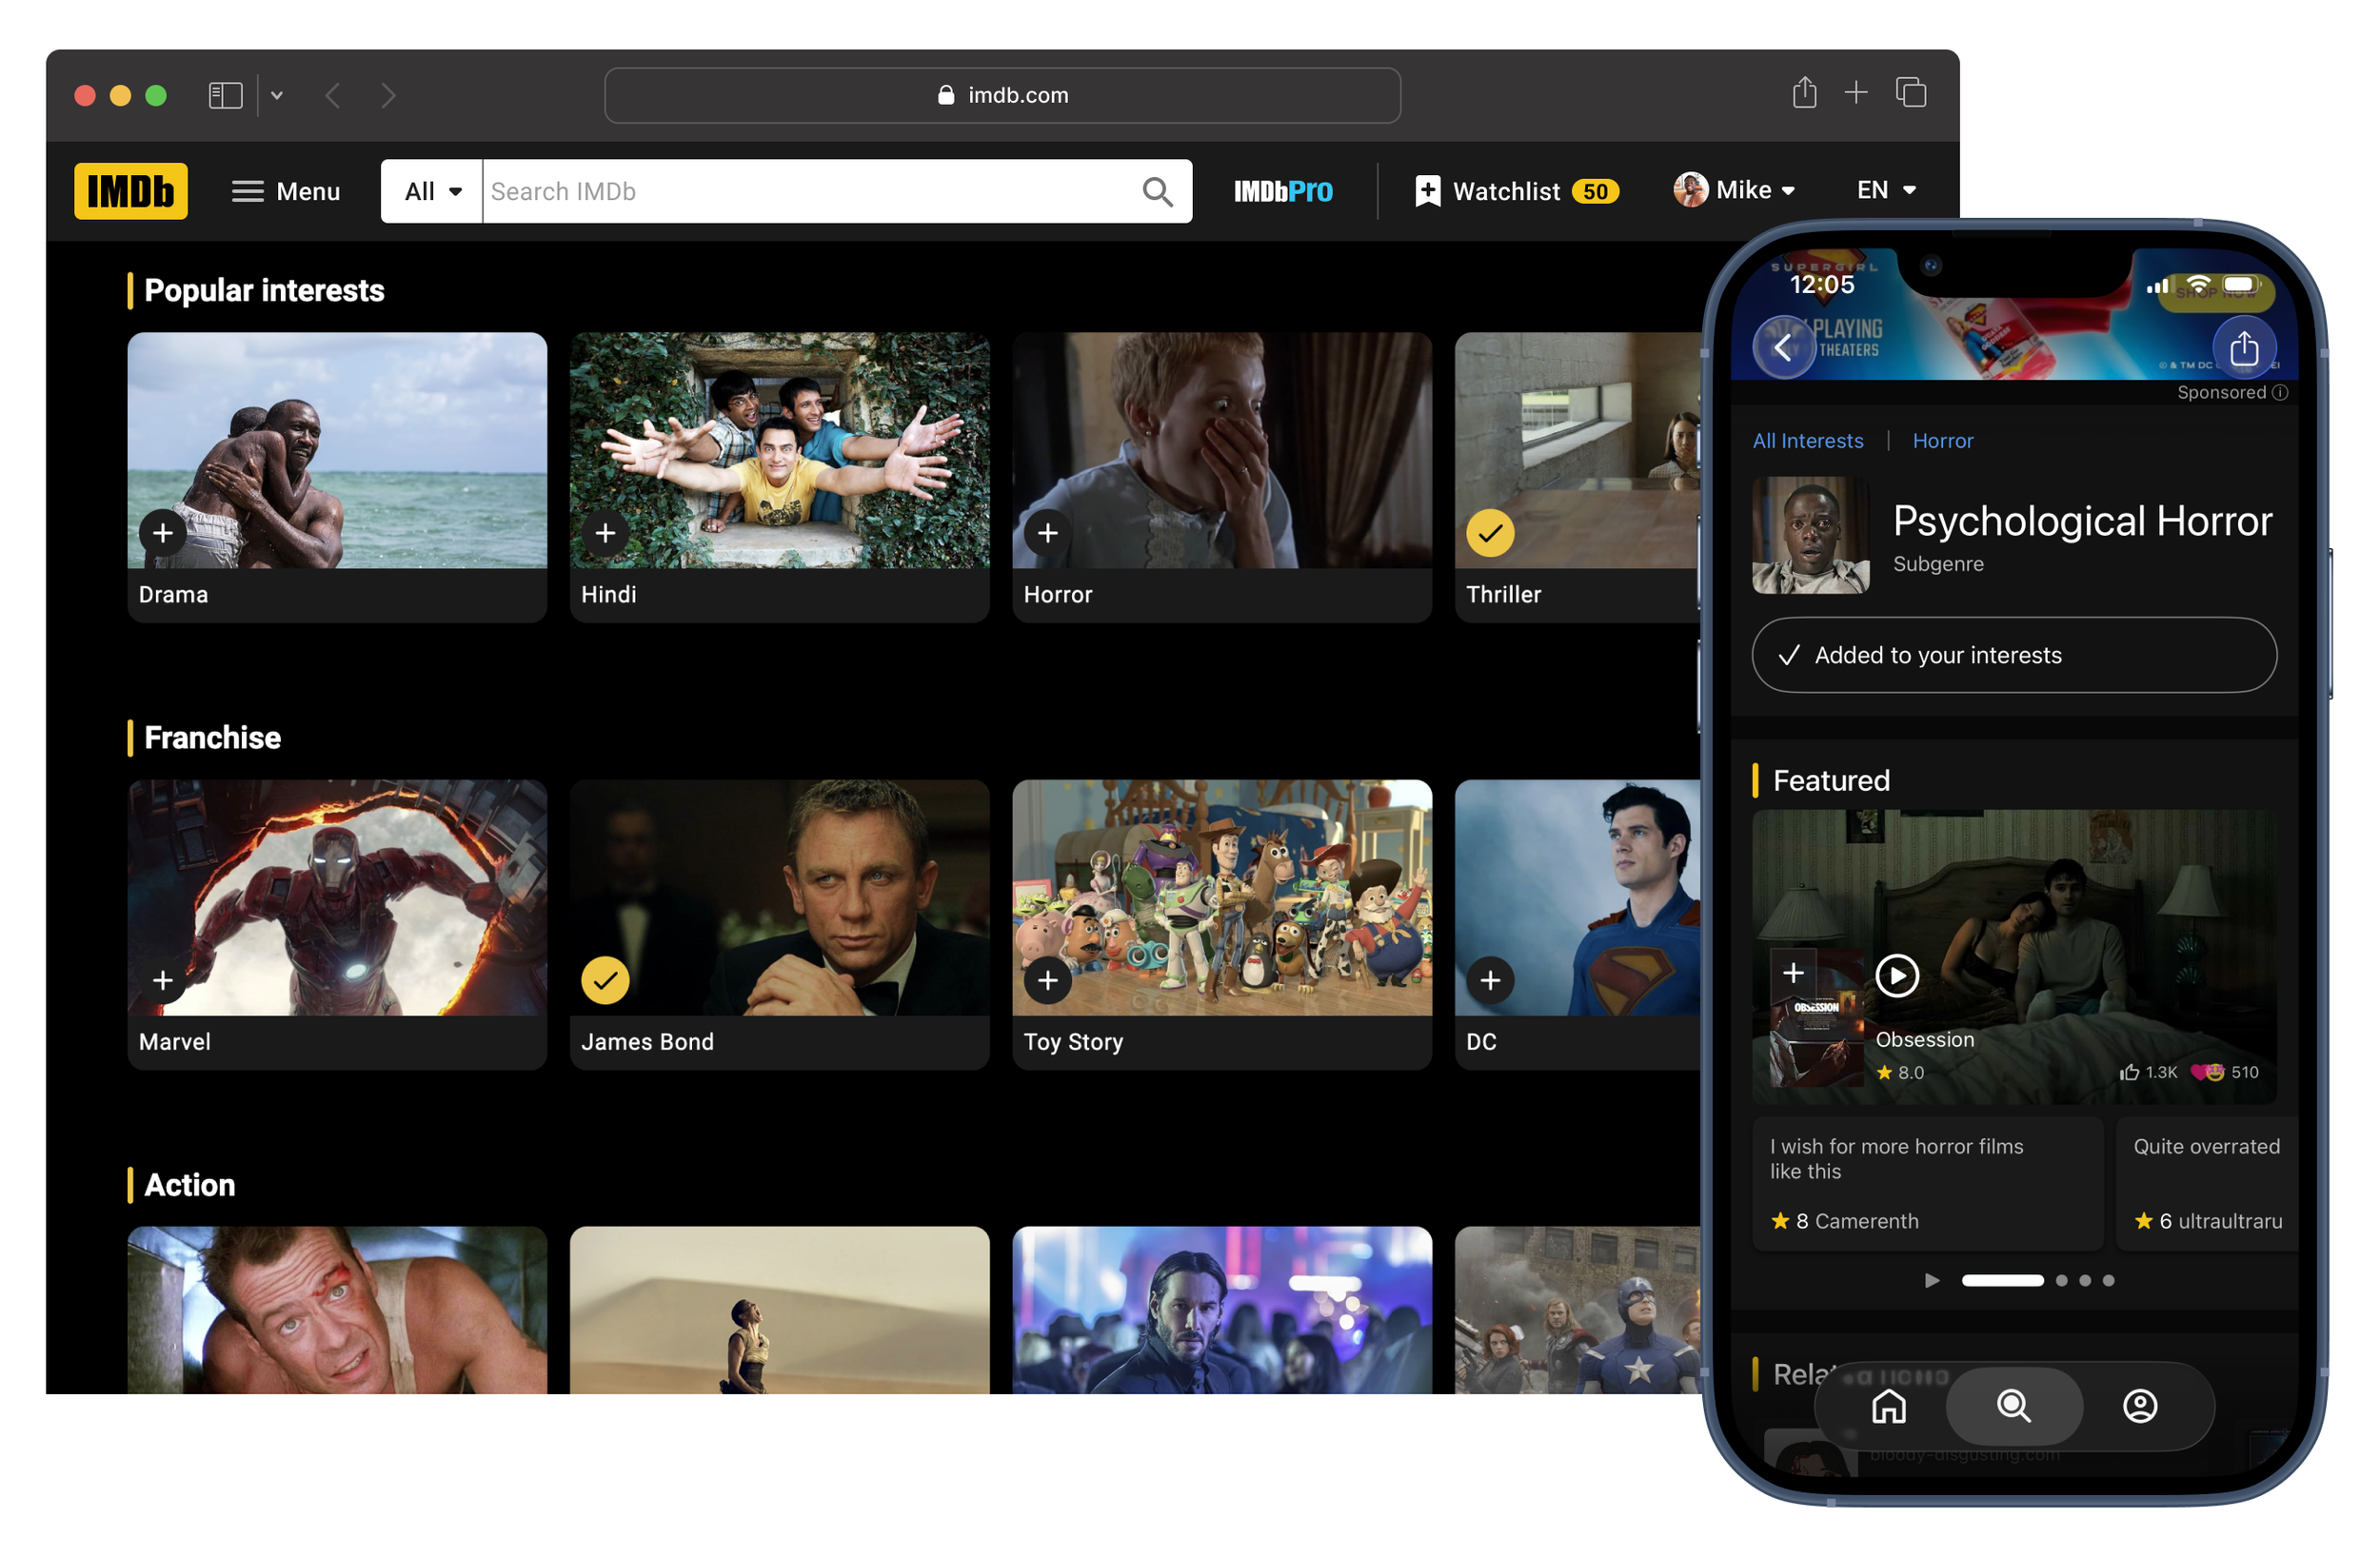Toggle Added to your interests button
This screenshot has height=1557, width=2380.
click(2014, 655)
